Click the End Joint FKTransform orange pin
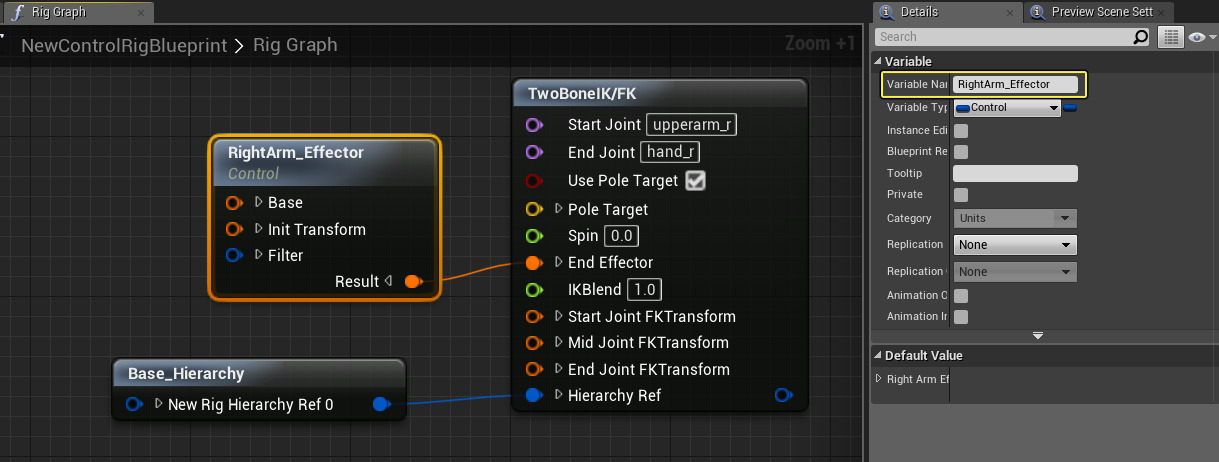 533,369
